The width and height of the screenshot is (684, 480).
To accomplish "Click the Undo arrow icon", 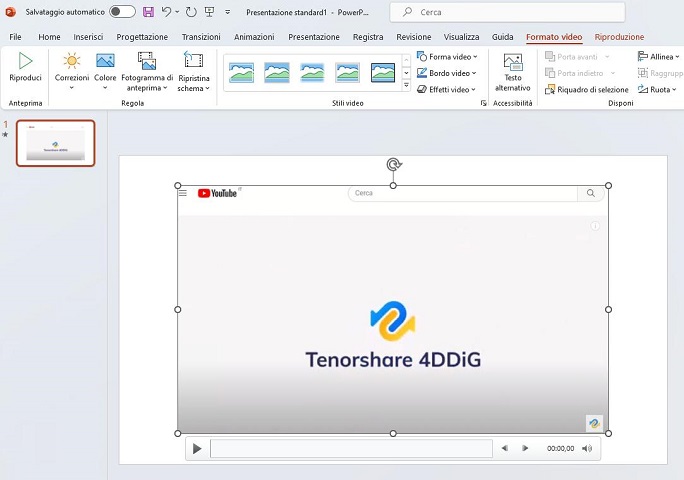I will tap(166, 12).
